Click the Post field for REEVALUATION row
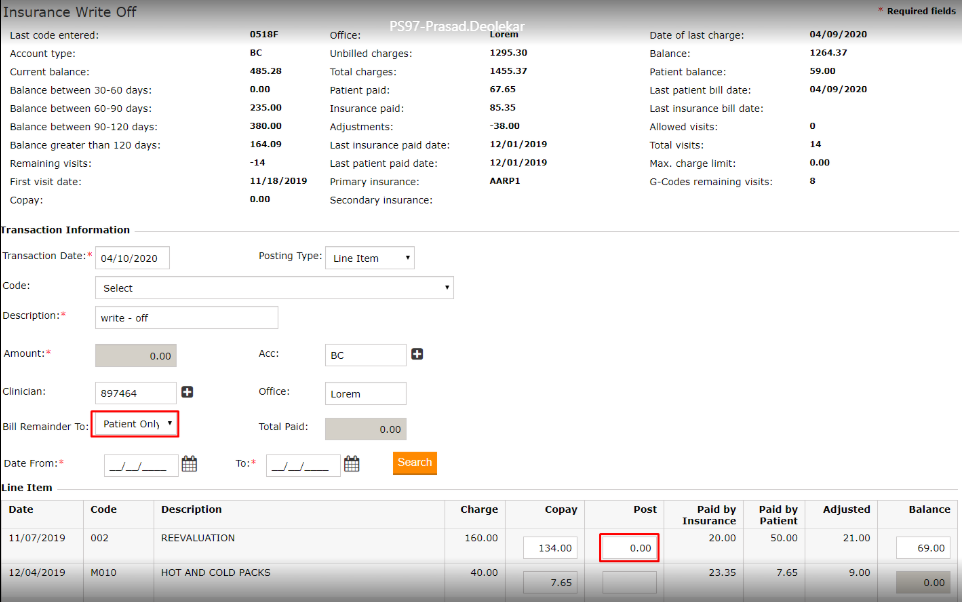This screenshot has height=602, width=962. click(x=628, y=548)
